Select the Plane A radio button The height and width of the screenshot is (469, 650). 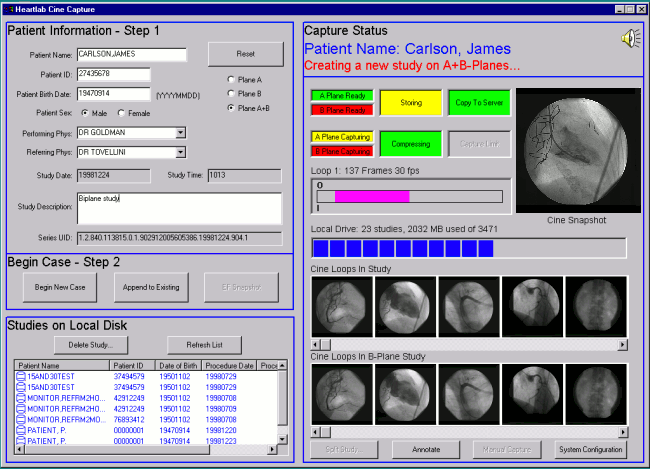[x=233, y=79]
